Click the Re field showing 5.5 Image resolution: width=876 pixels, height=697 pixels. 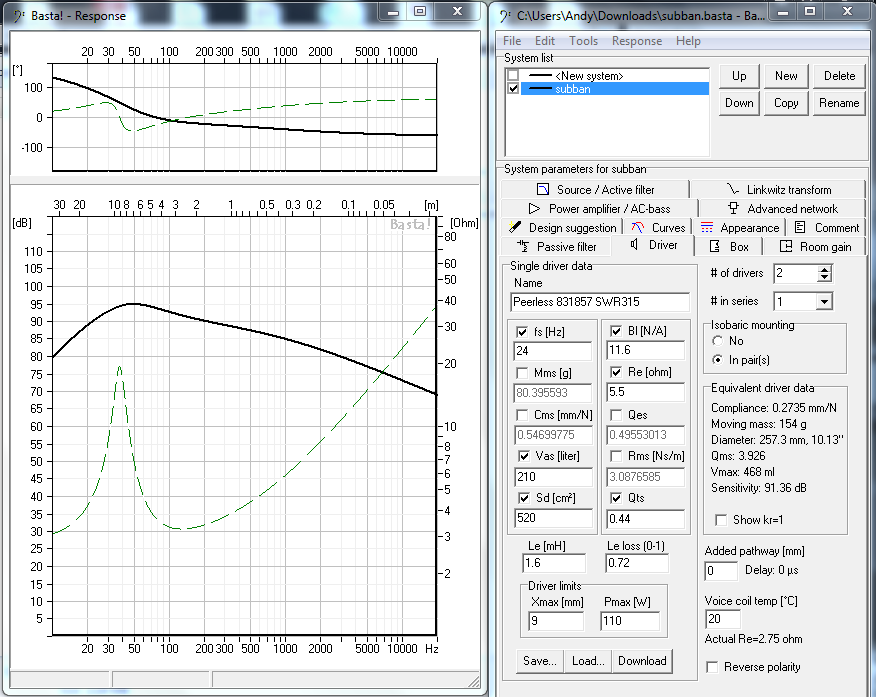[646, 392]
